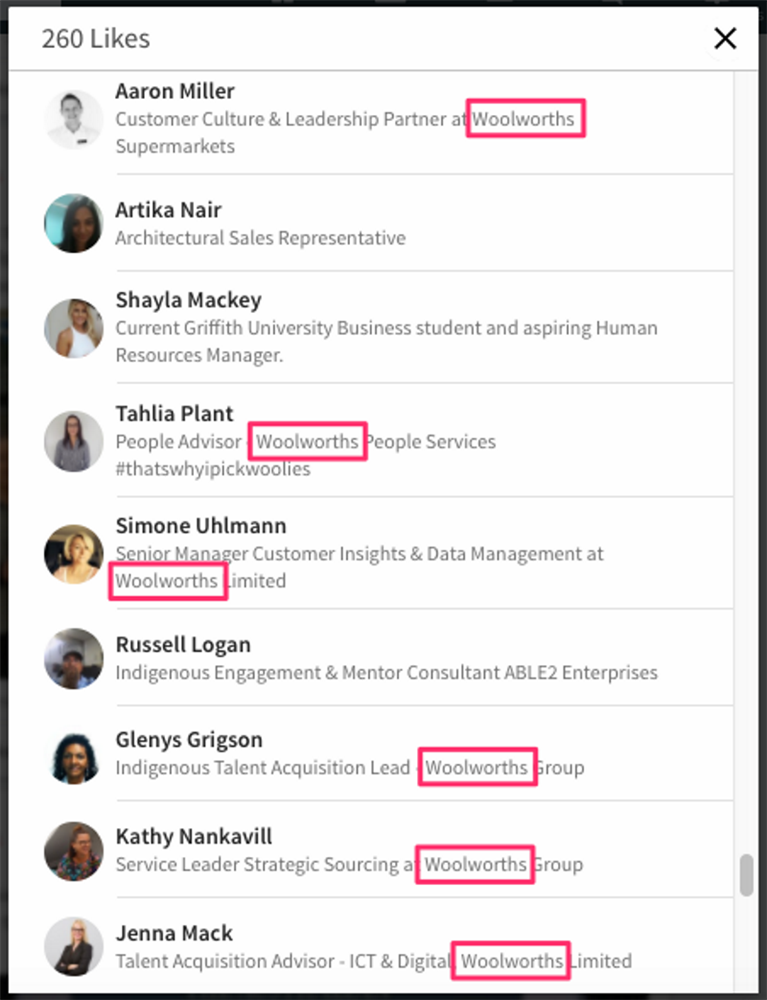
Task: Open Glenys Grigson's profile photo
Action: (x=74, y=754)
